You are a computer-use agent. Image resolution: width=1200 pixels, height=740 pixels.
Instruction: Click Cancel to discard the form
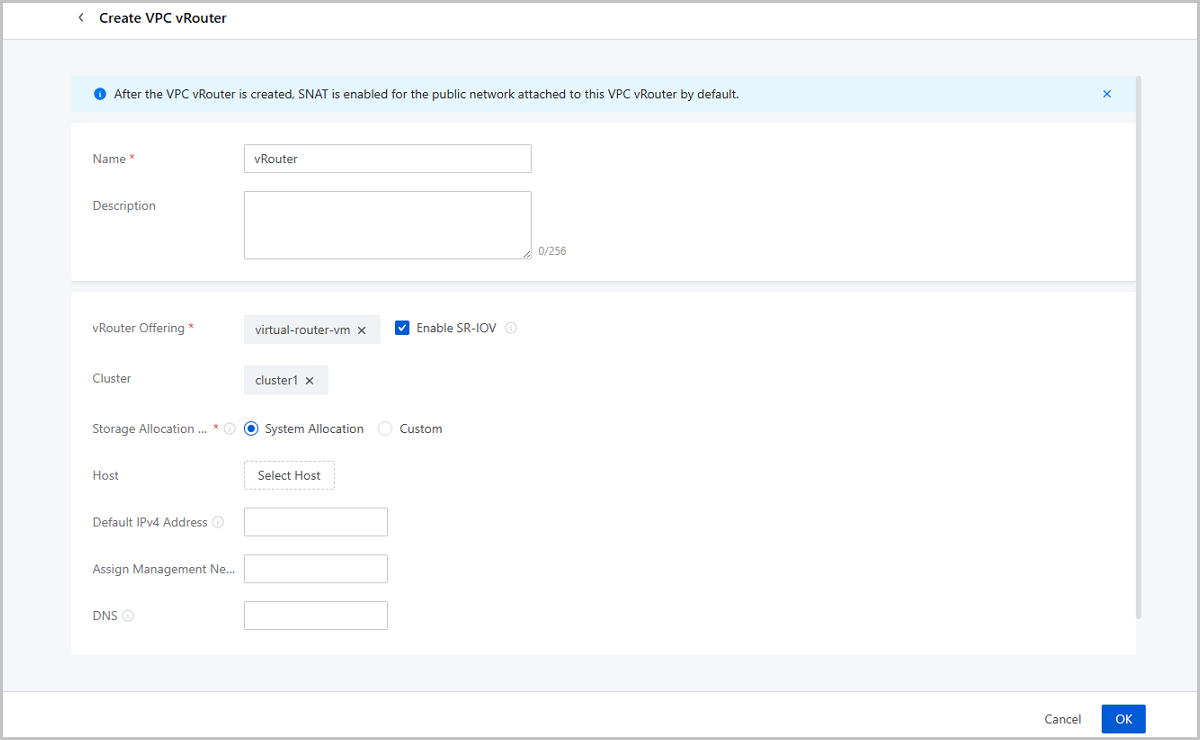pos(1062,719)
